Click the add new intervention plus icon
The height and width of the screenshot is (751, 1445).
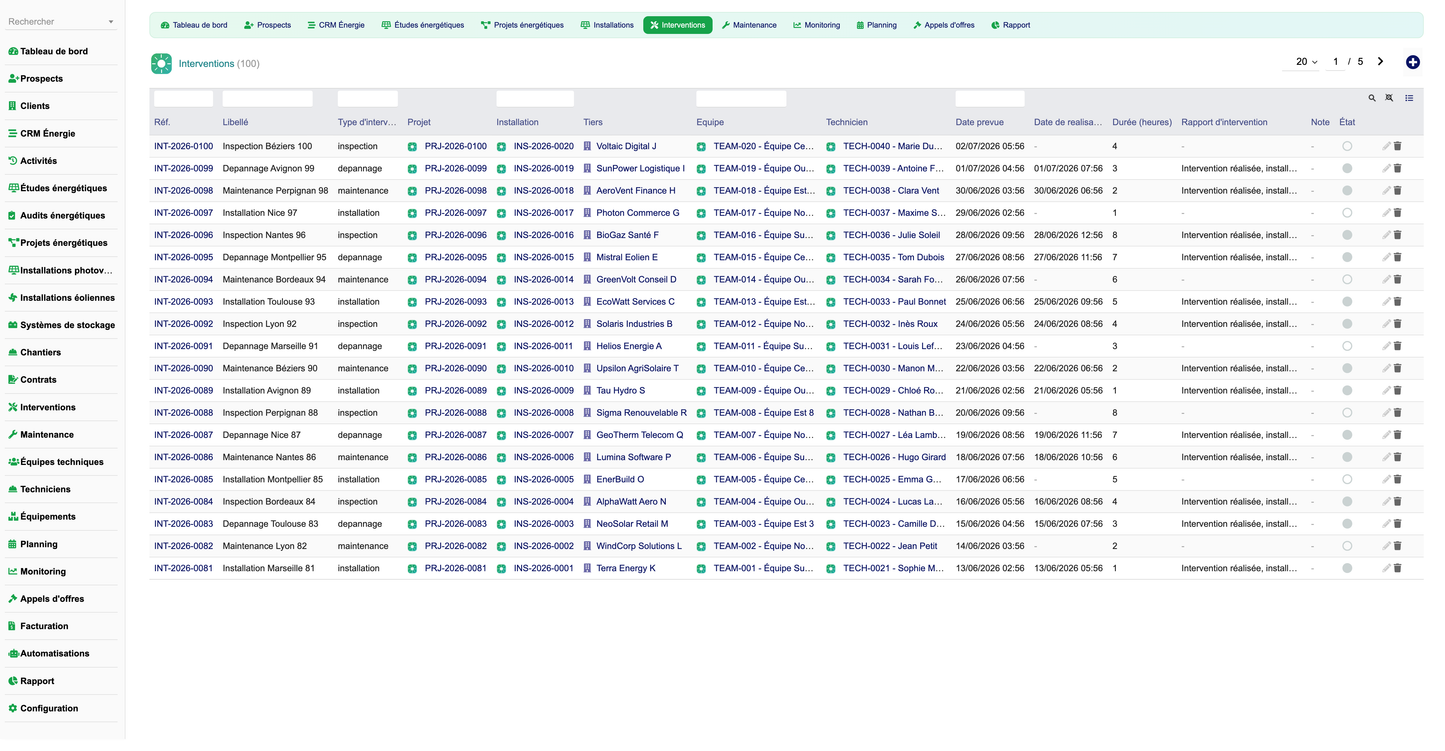1412,62
